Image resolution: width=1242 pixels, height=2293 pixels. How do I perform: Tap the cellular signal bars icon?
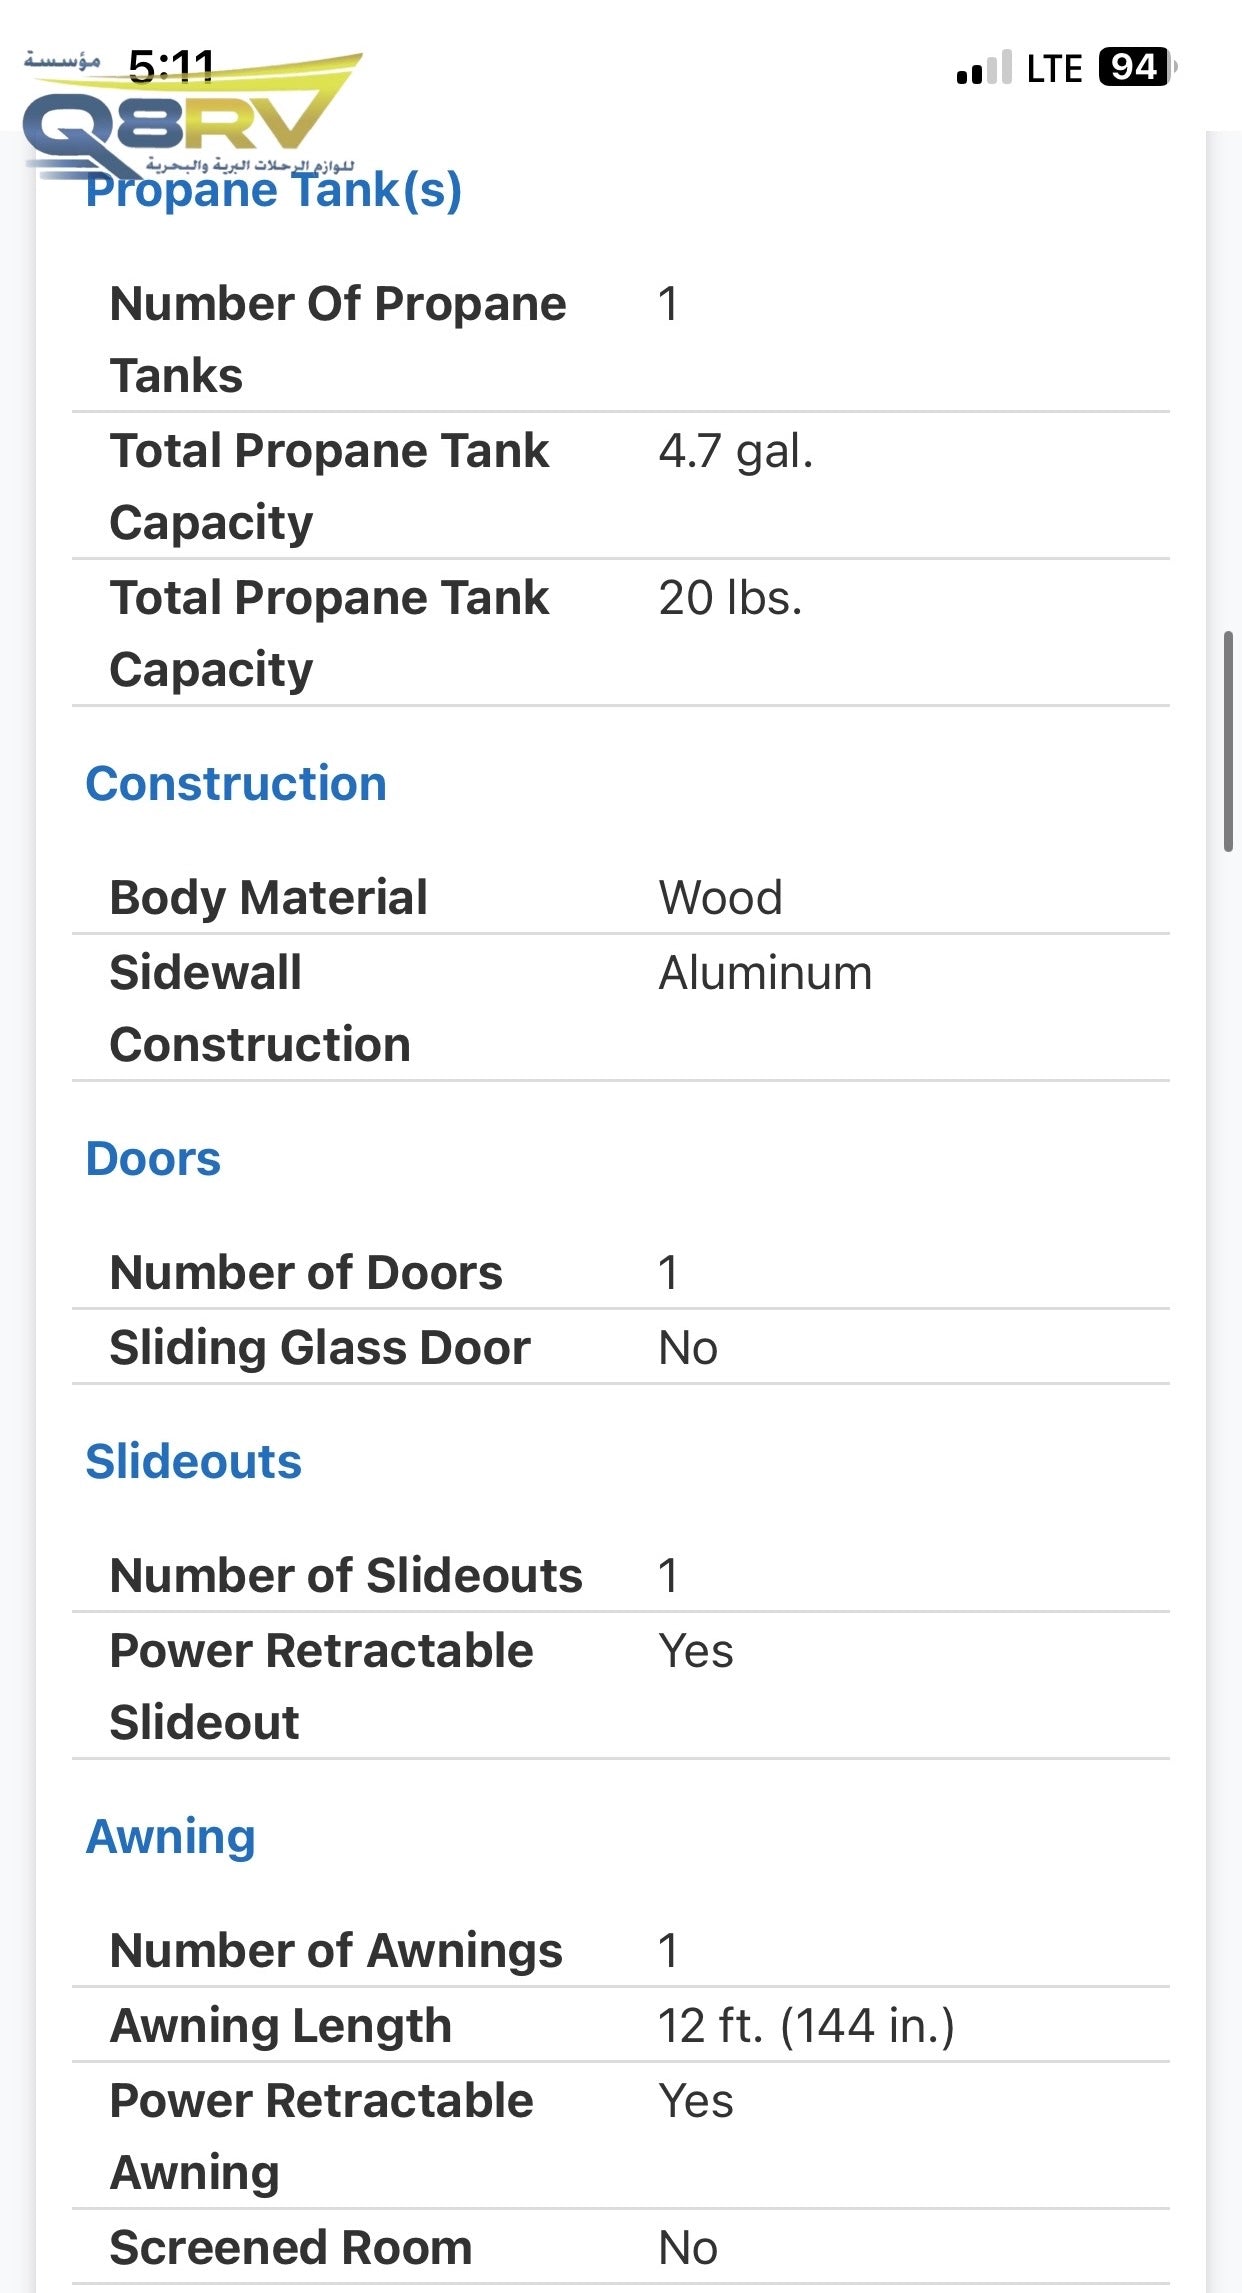pyautogui.click(x=984, y=68)
